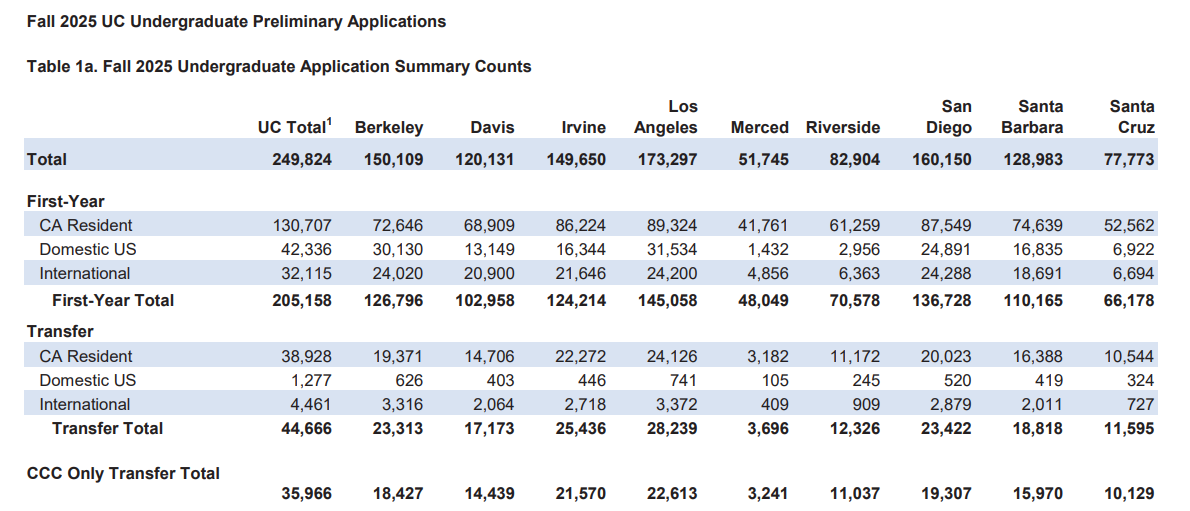
Task: Click Berkeley transfer Domestic US 626
Action: click(409, 380)
